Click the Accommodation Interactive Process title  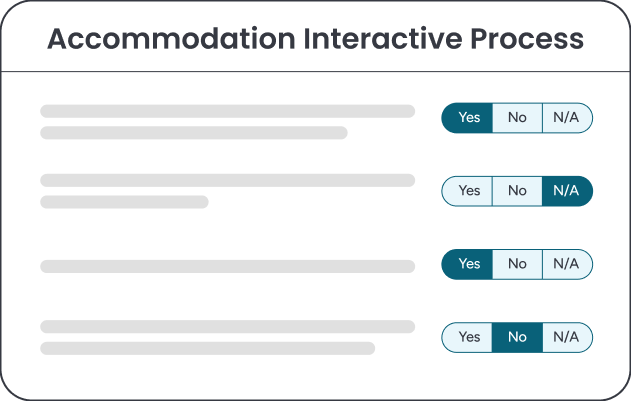tap(316, 39)
